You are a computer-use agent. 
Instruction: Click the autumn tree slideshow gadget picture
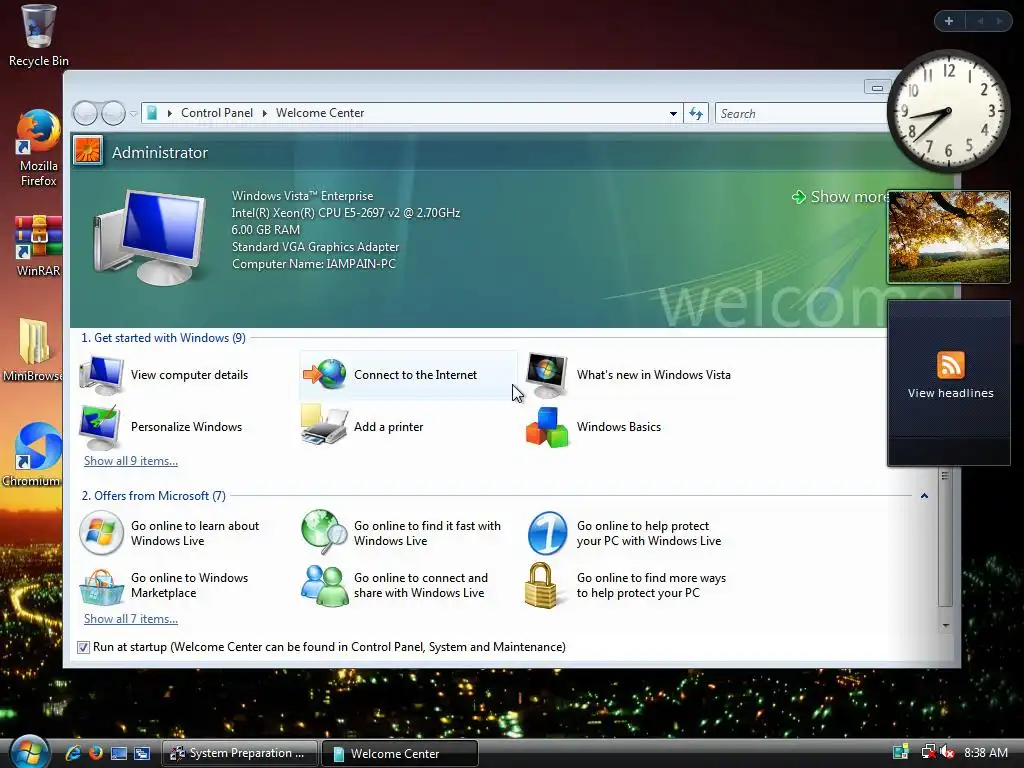click(948, 237)
